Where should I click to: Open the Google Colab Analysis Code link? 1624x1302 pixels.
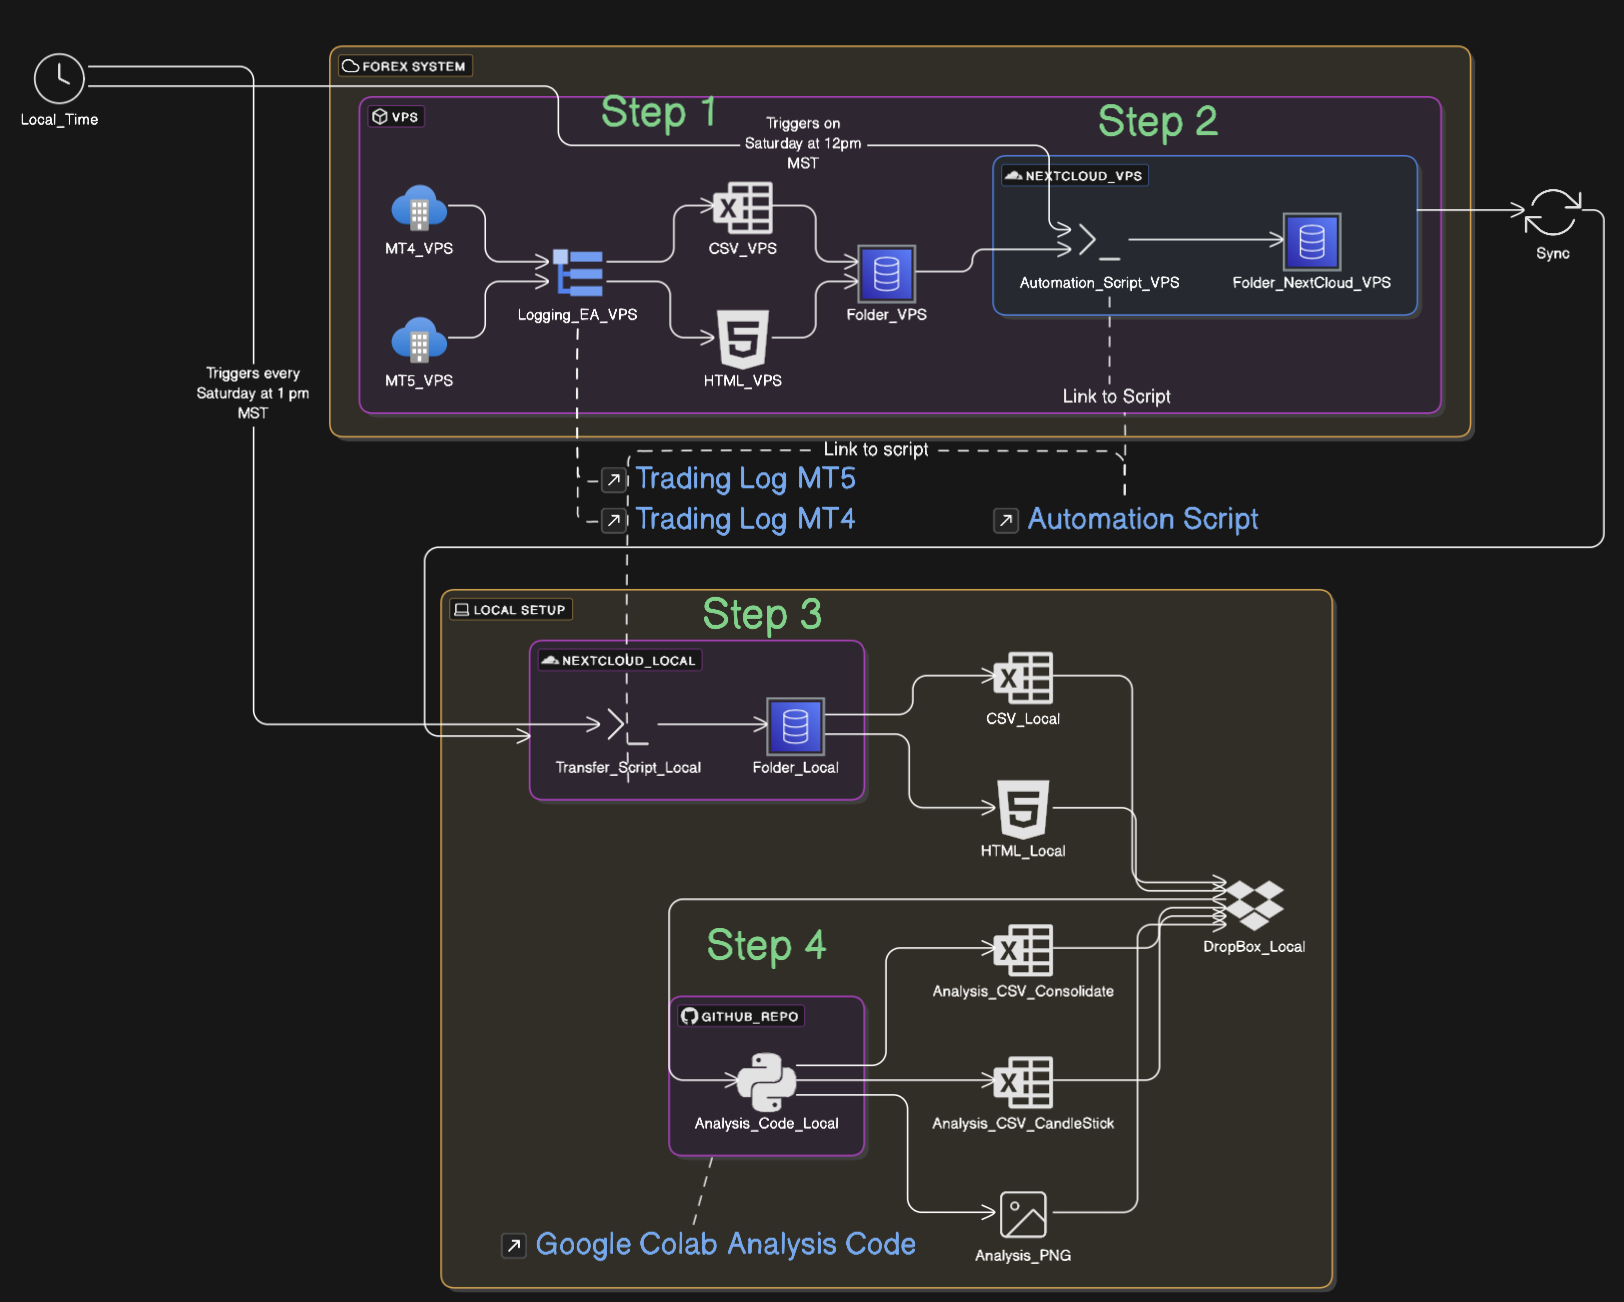726,1244
